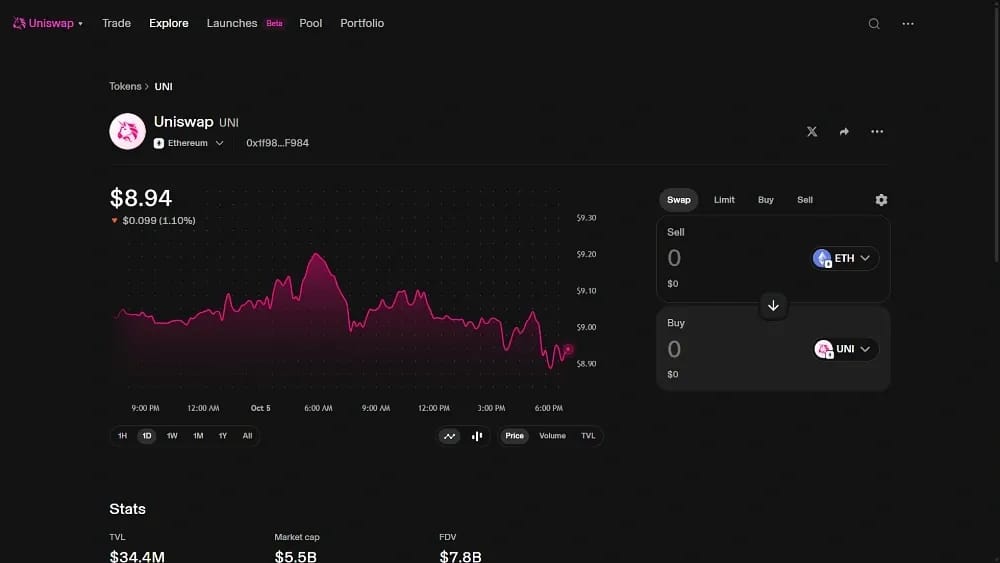Click the $5.5B Market cap value
This screenshot has height=563, width=1000.
[x=295, y=557]
